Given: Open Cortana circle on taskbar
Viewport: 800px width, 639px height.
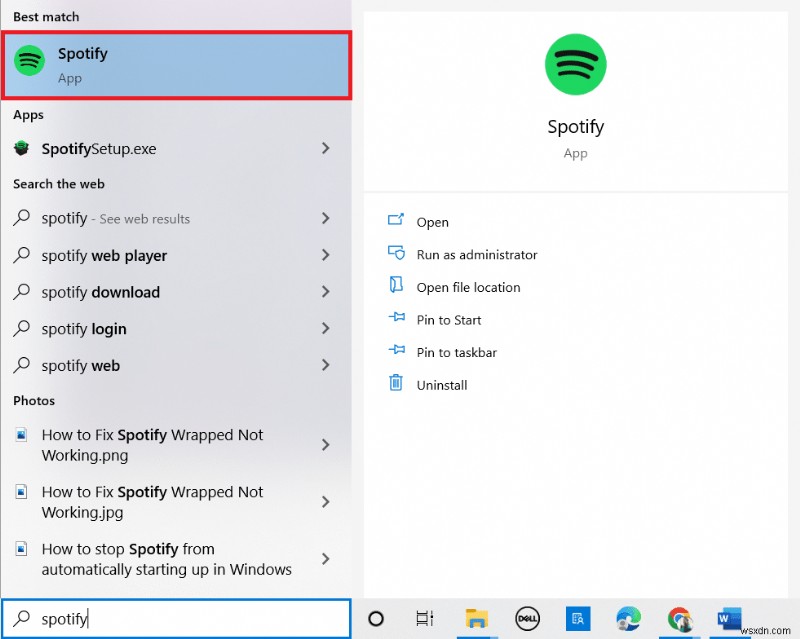Looking at the screenshot, I should 376,619.
